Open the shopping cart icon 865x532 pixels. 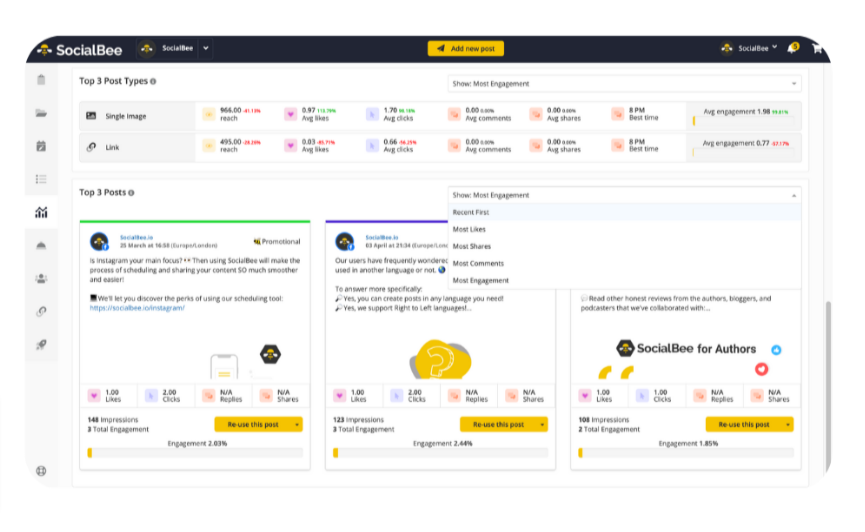coord(817,49)
